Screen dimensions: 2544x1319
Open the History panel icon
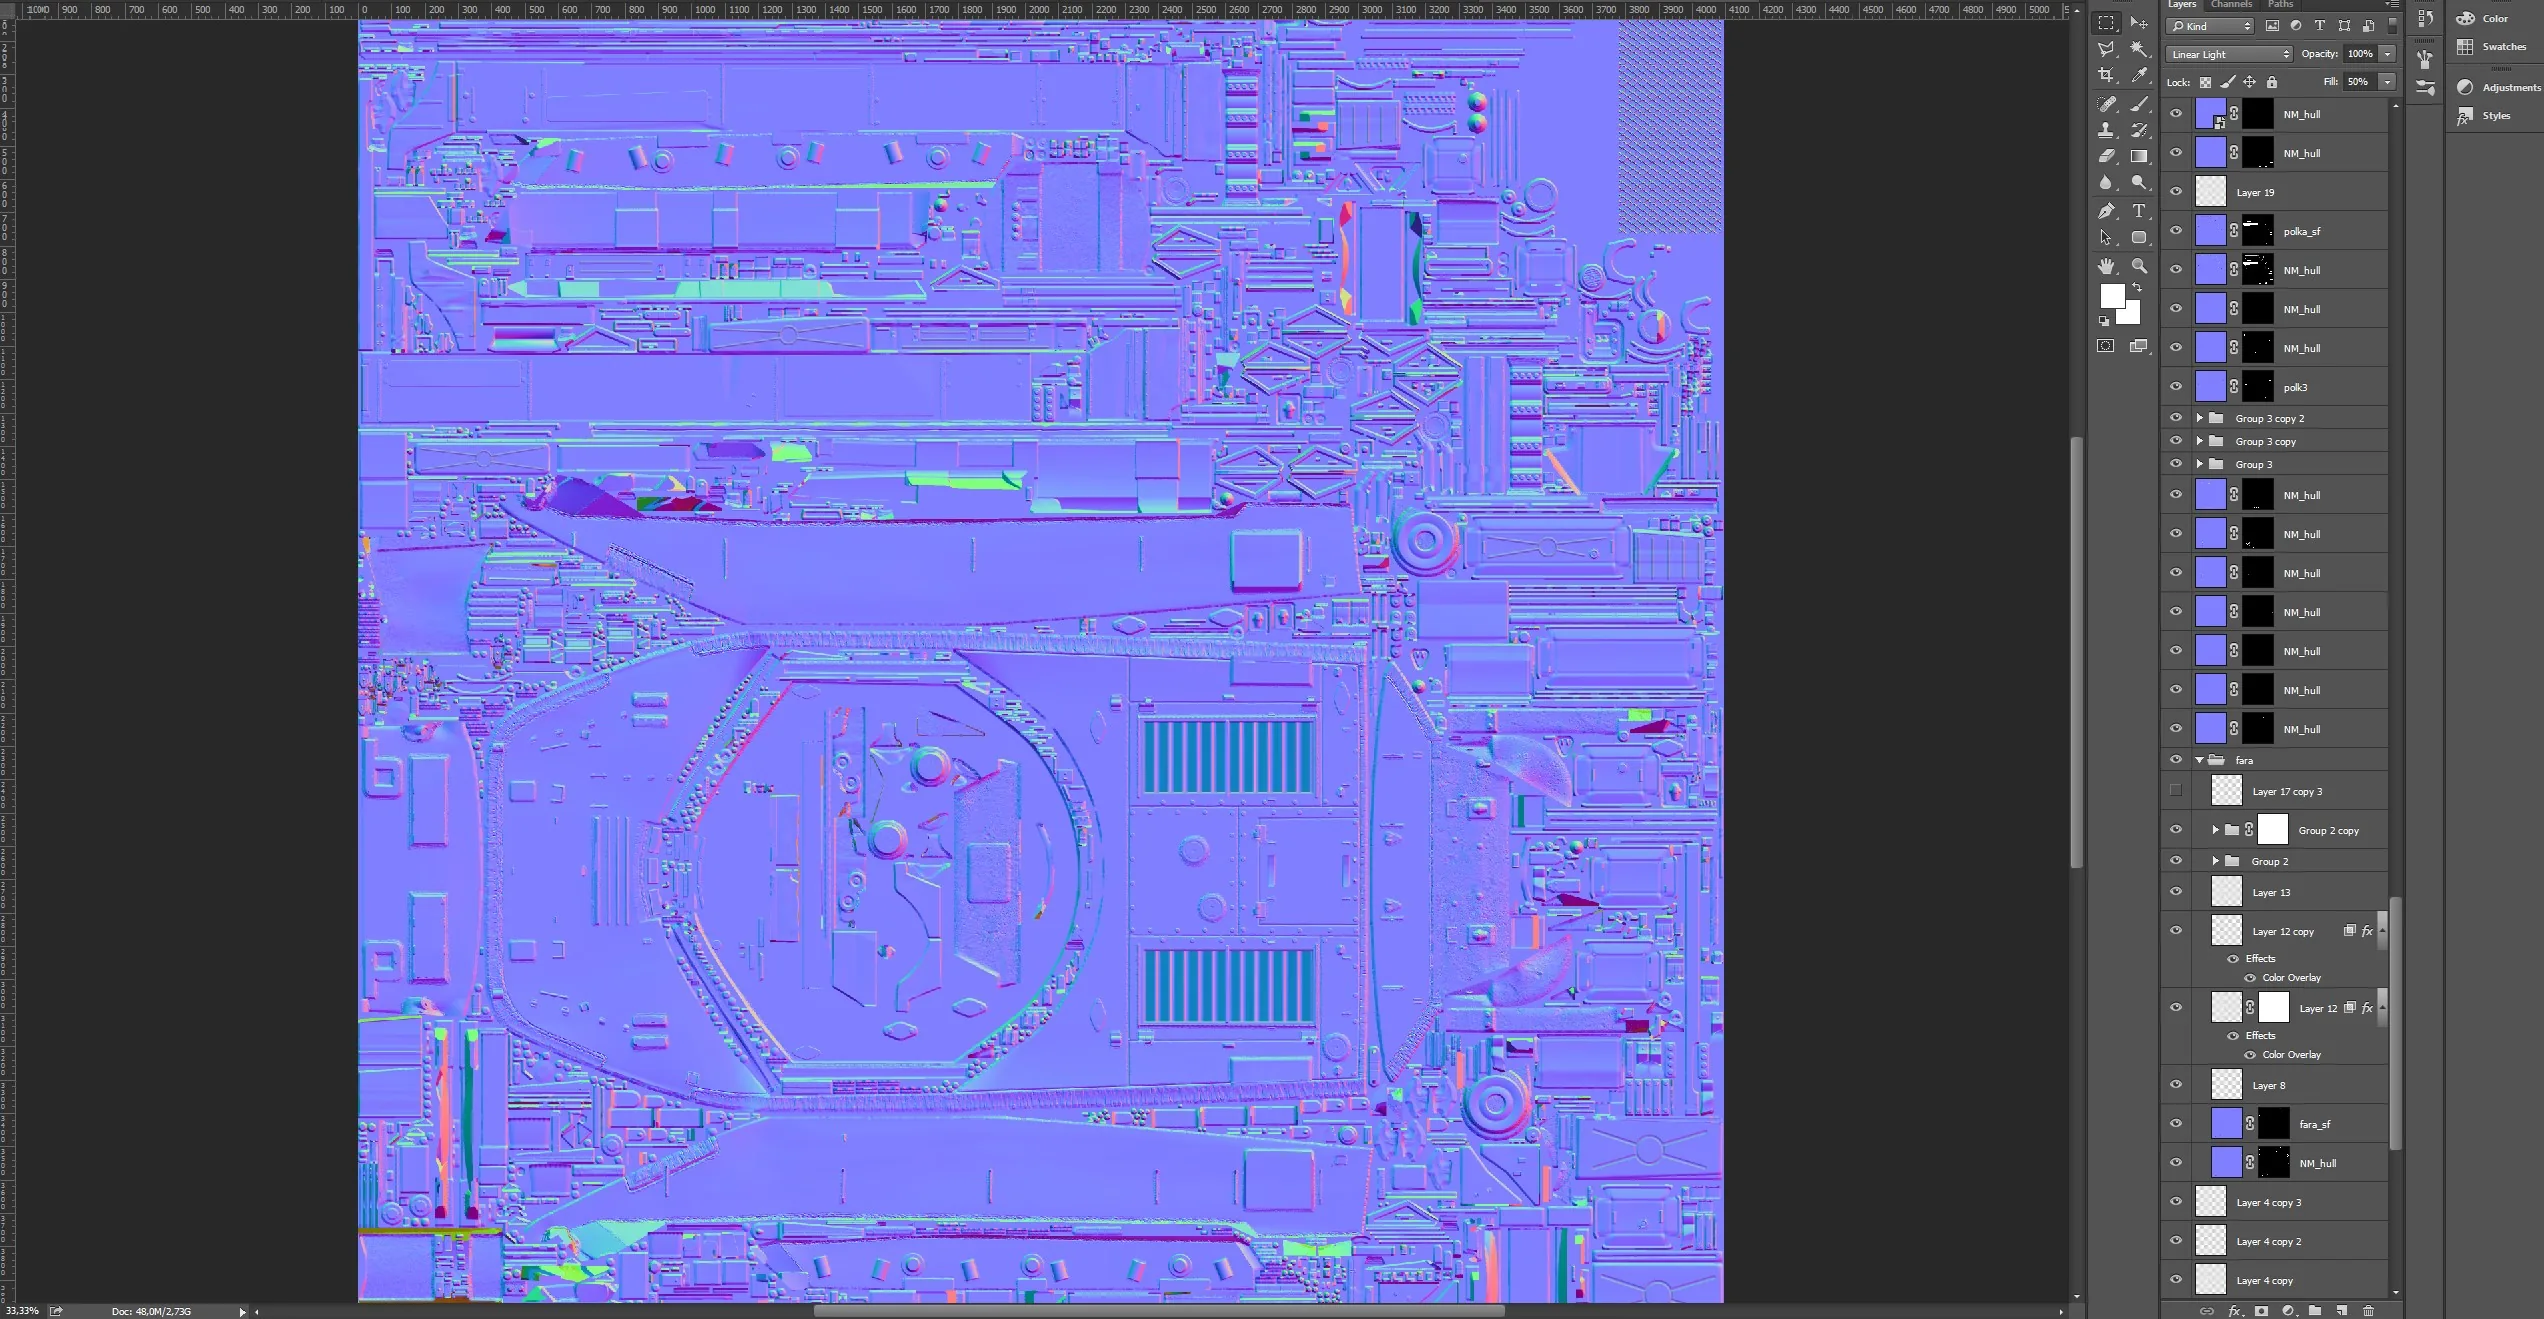(x=2425, y=19)
